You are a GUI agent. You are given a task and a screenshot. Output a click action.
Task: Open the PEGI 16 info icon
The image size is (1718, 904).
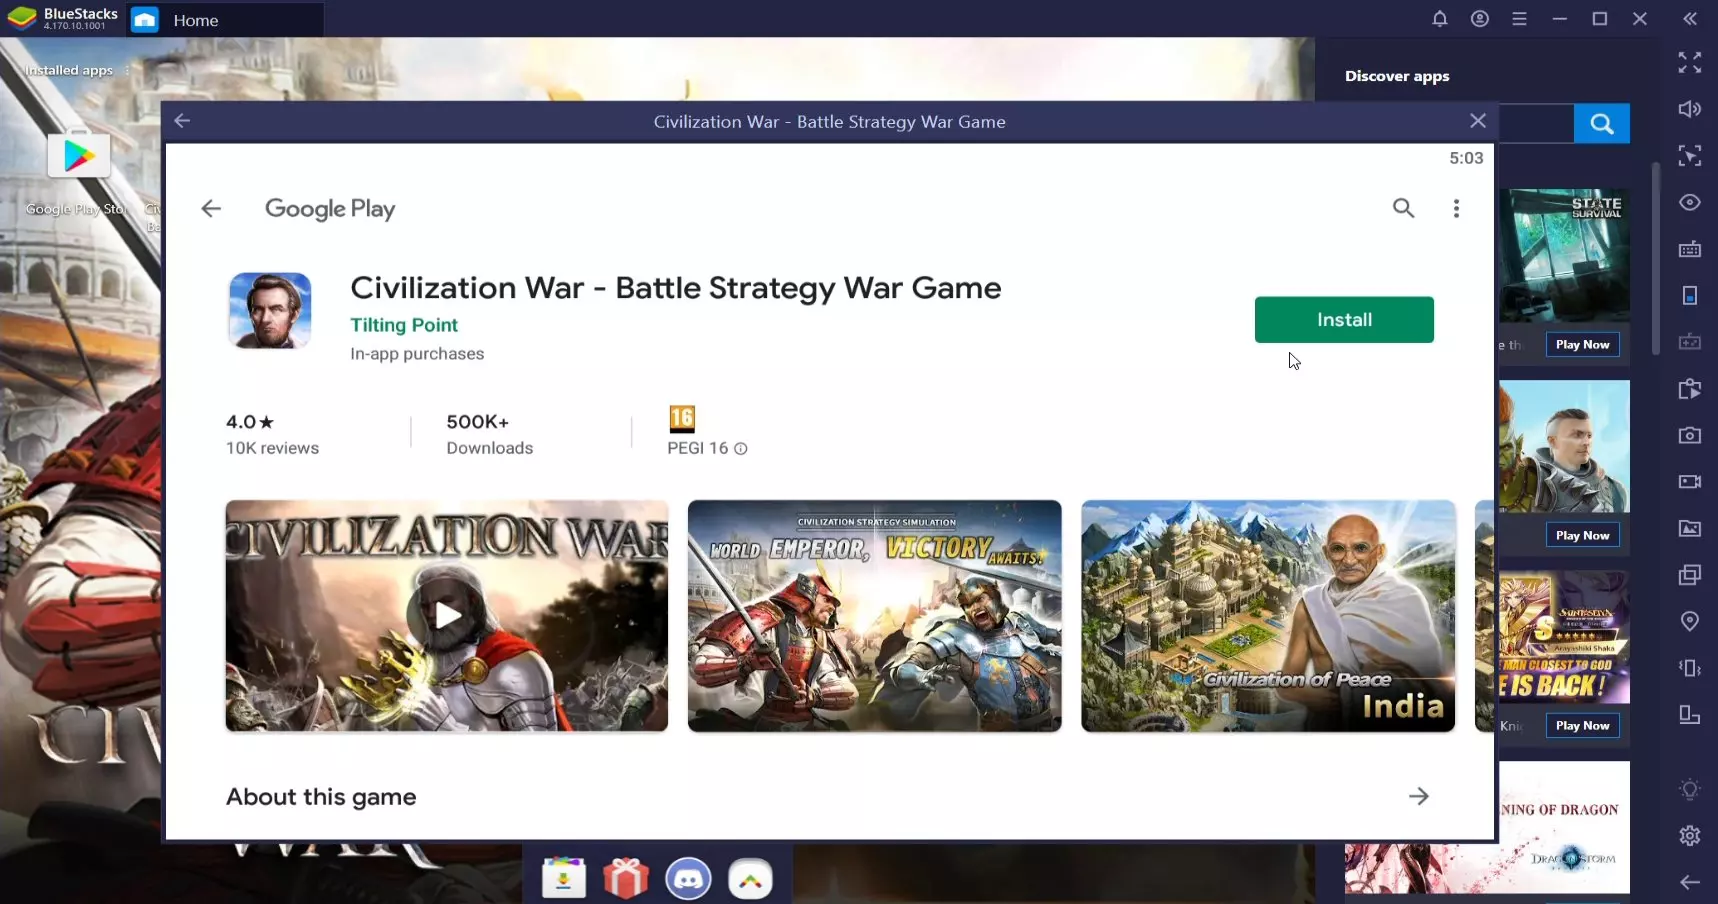(x=741, y=449)
